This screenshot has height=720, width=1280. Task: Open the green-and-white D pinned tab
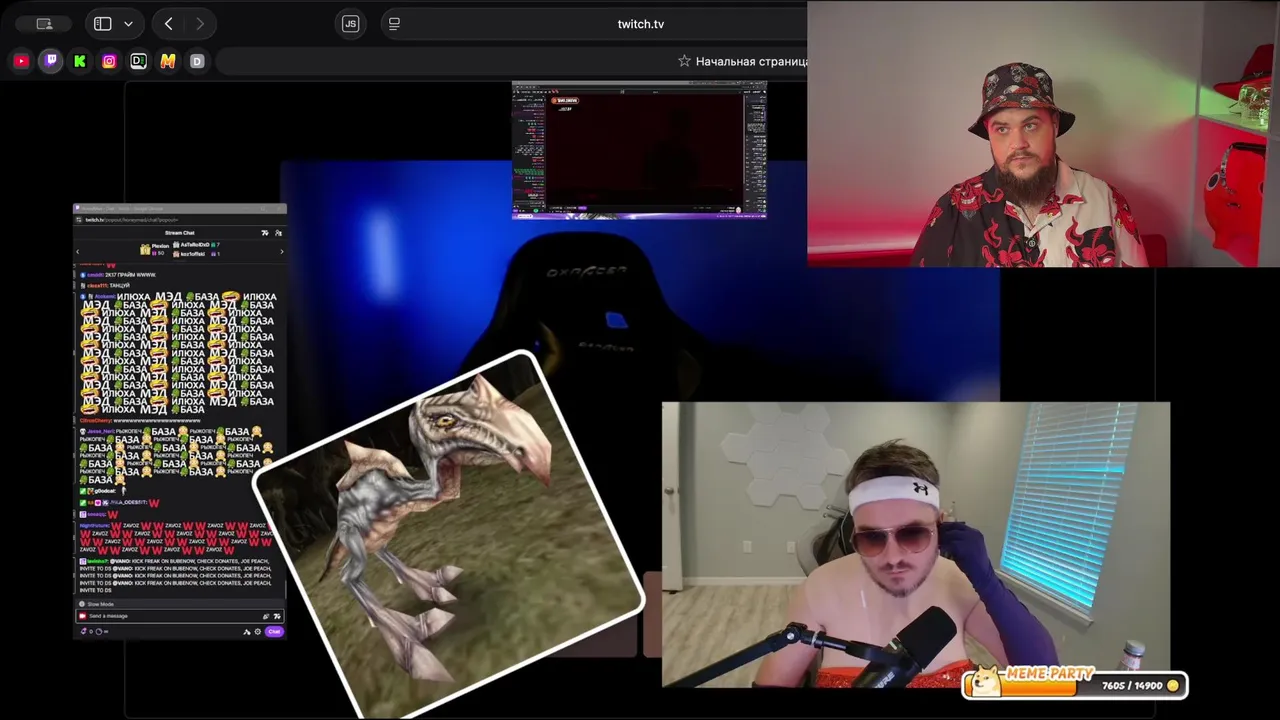click(x=138, y=61)
